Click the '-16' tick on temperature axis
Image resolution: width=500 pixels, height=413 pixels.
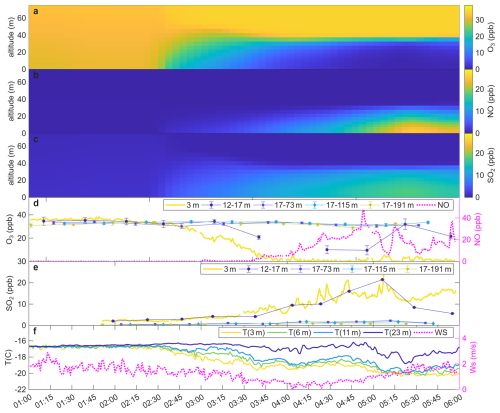pos(21,341)
